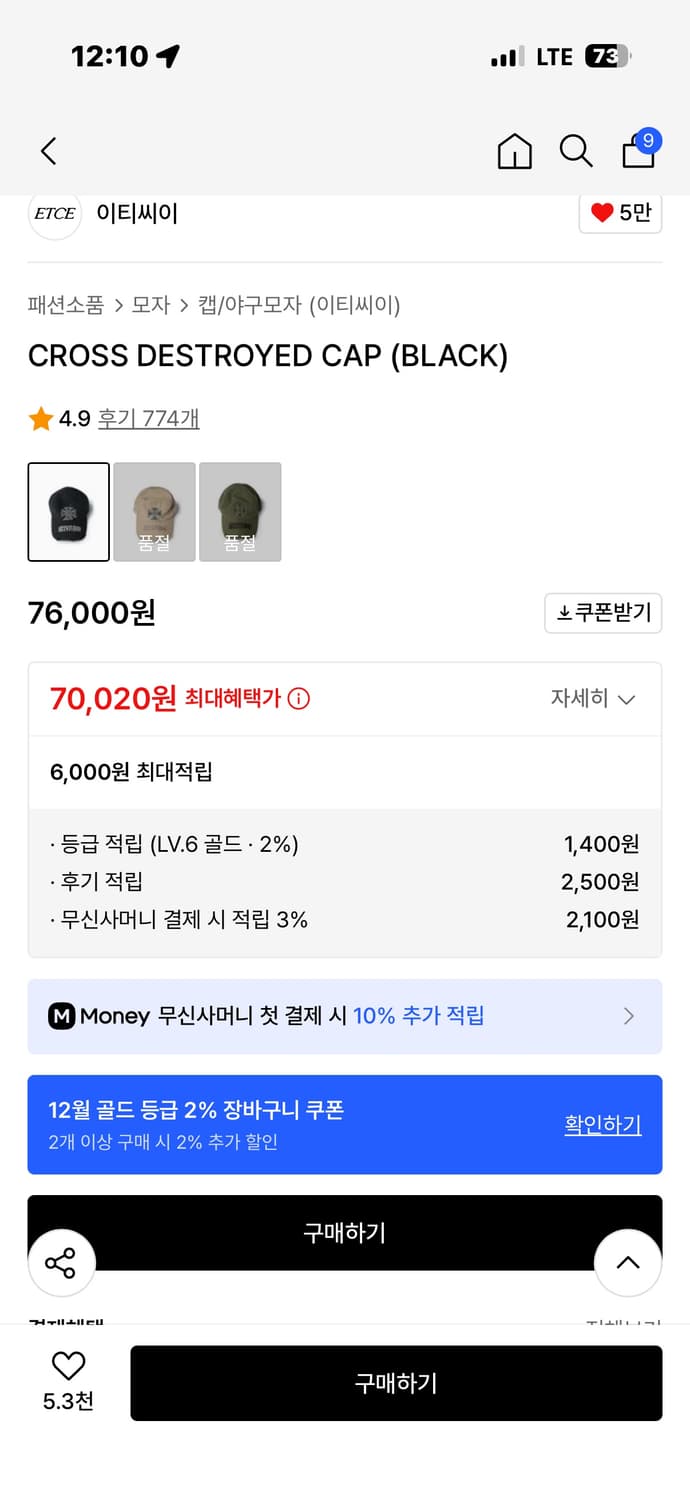Tap the search magnifier icon

pos(576,152)
